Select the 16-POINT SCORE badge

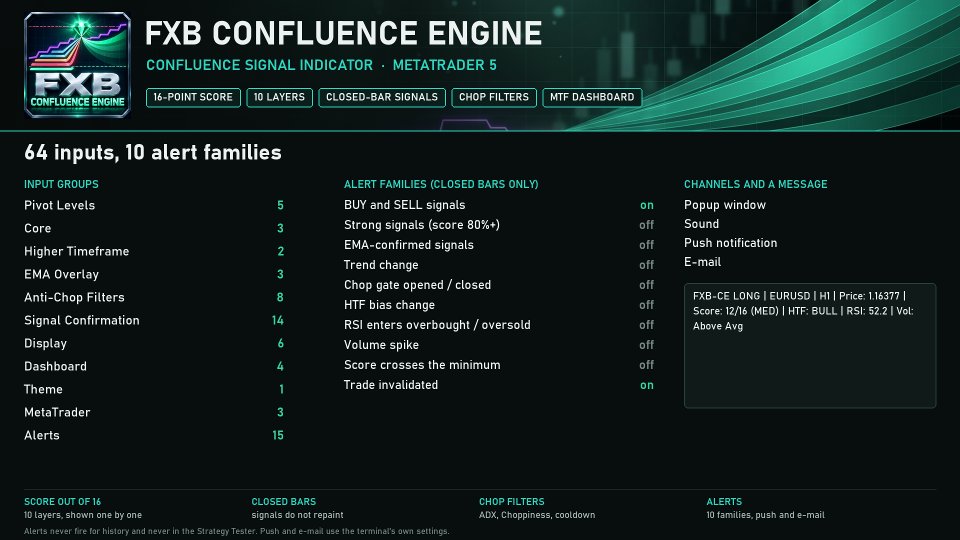tap(193, 97)
